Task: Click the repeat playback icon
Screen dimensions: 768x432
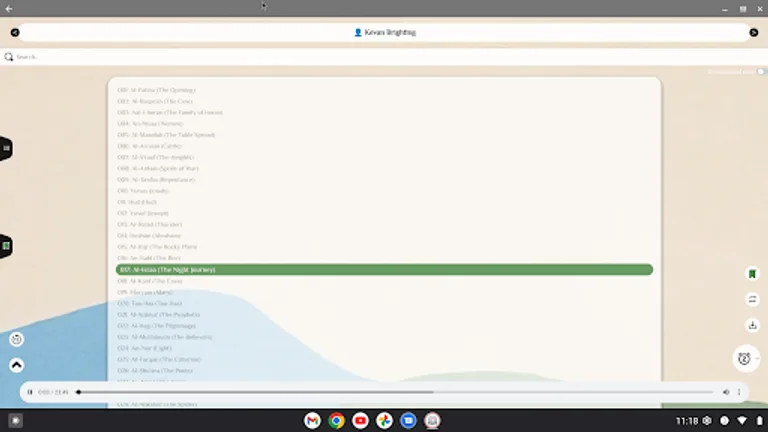Action: click(752, 299)
